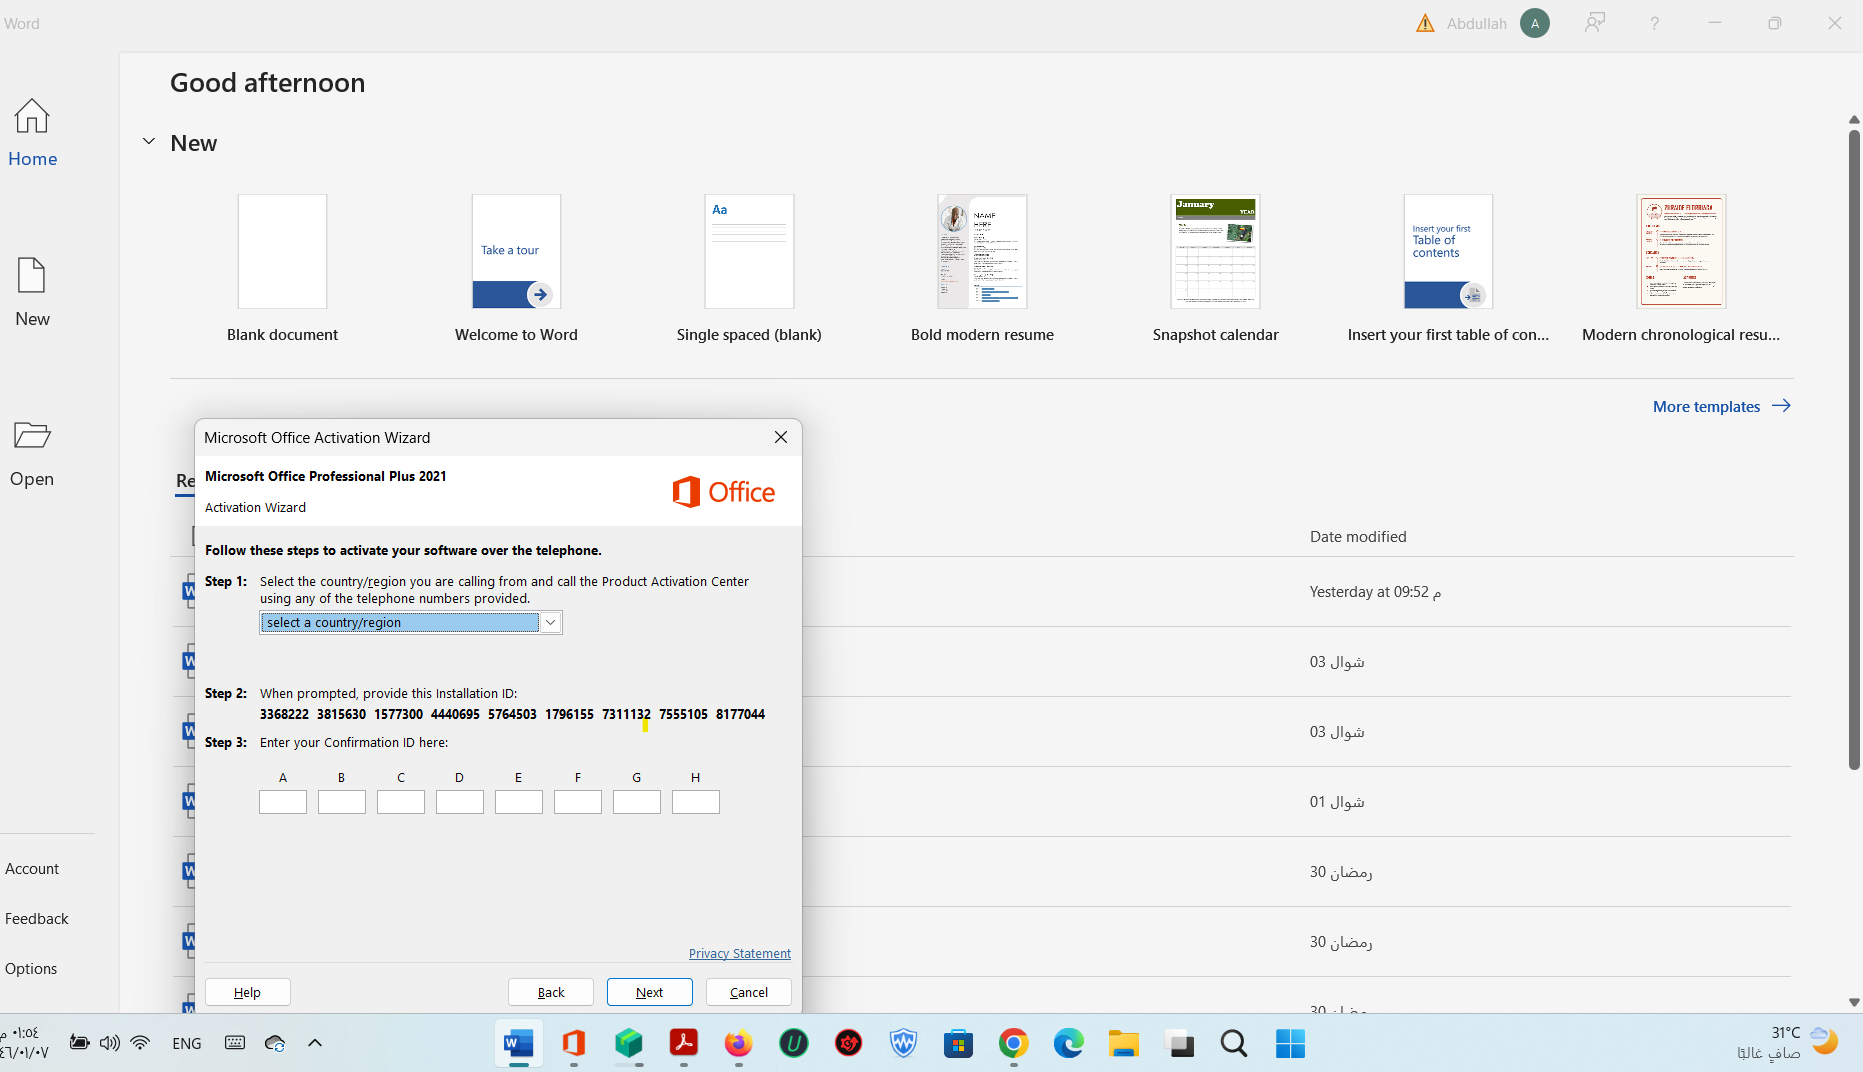Open Options in Word sidebar
1863x1072 pixels.
tap(31, 969)
